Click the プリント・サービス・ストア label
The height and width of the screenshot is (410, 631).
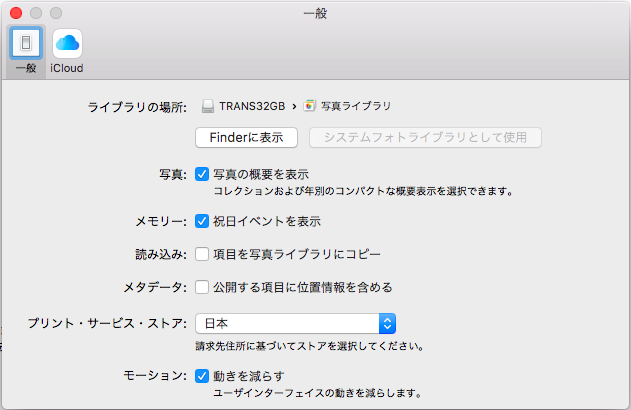tap(107, 323)
